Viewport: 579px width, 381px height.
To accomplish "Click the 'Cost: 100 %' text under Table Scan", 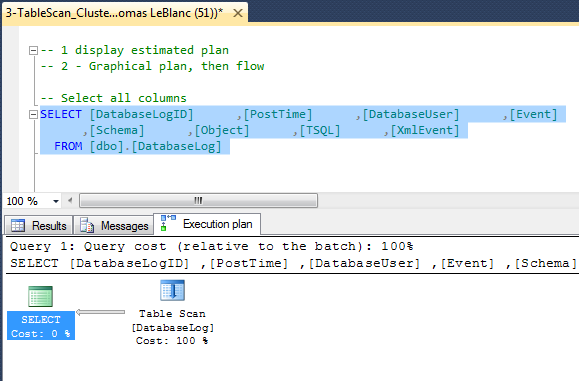I will (x=172, y=340).
